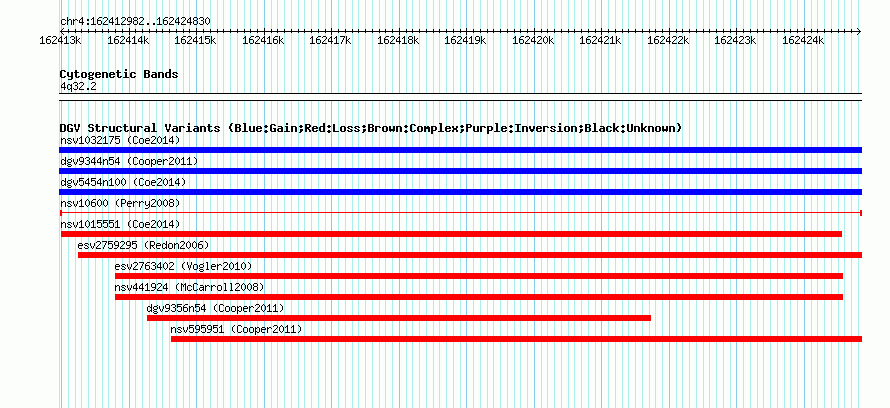Click the 162422k ruler tick label
The height and width of the screenshot is (408, 890).
669,40
